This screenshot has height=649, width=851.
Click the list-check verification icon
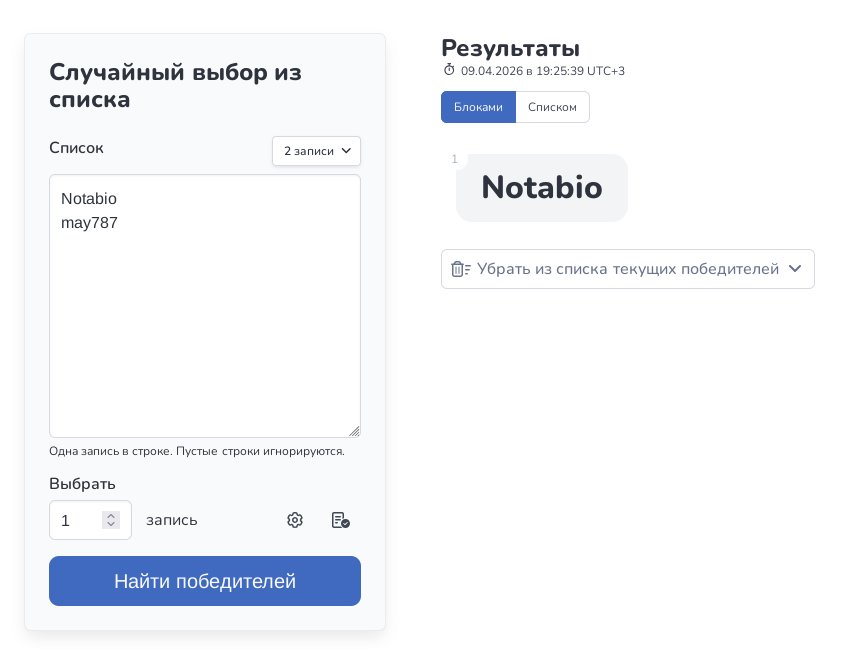point(340,520)
